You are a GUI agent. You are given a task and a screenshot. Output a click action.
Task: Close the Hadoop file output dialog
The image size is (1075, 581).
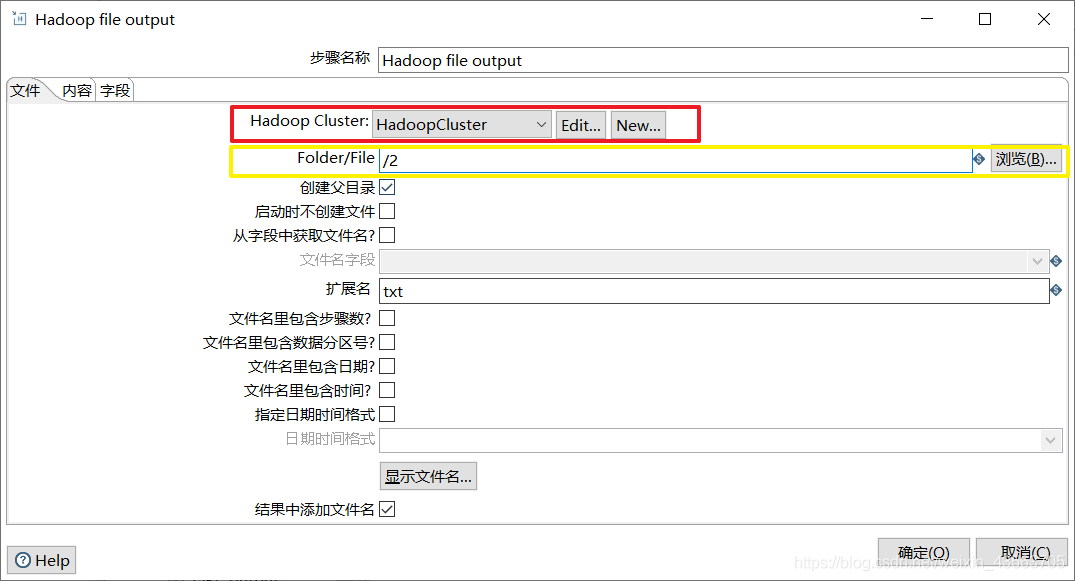click(1043, 19)
